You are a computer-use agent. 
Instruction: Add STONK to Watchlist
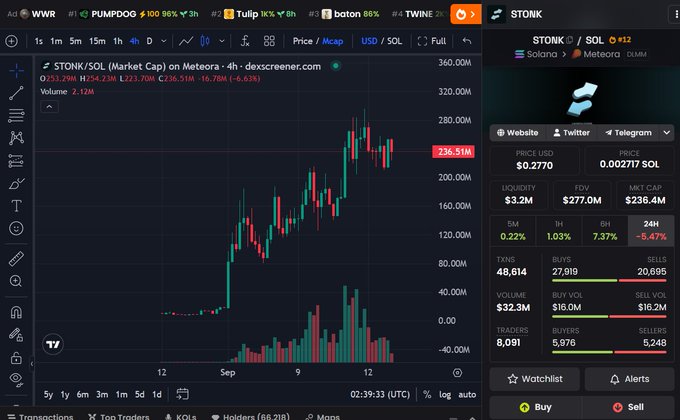click(x=535, y=379)
